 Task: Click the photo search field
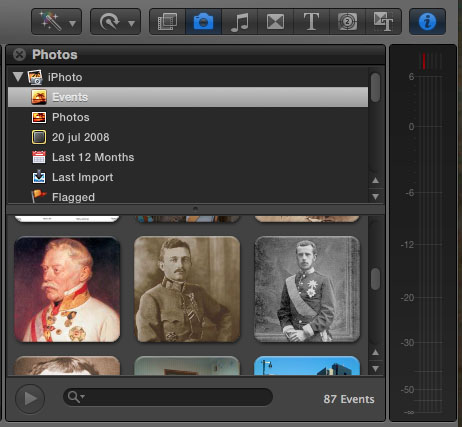pyautogui.click(x=168, y=397)
